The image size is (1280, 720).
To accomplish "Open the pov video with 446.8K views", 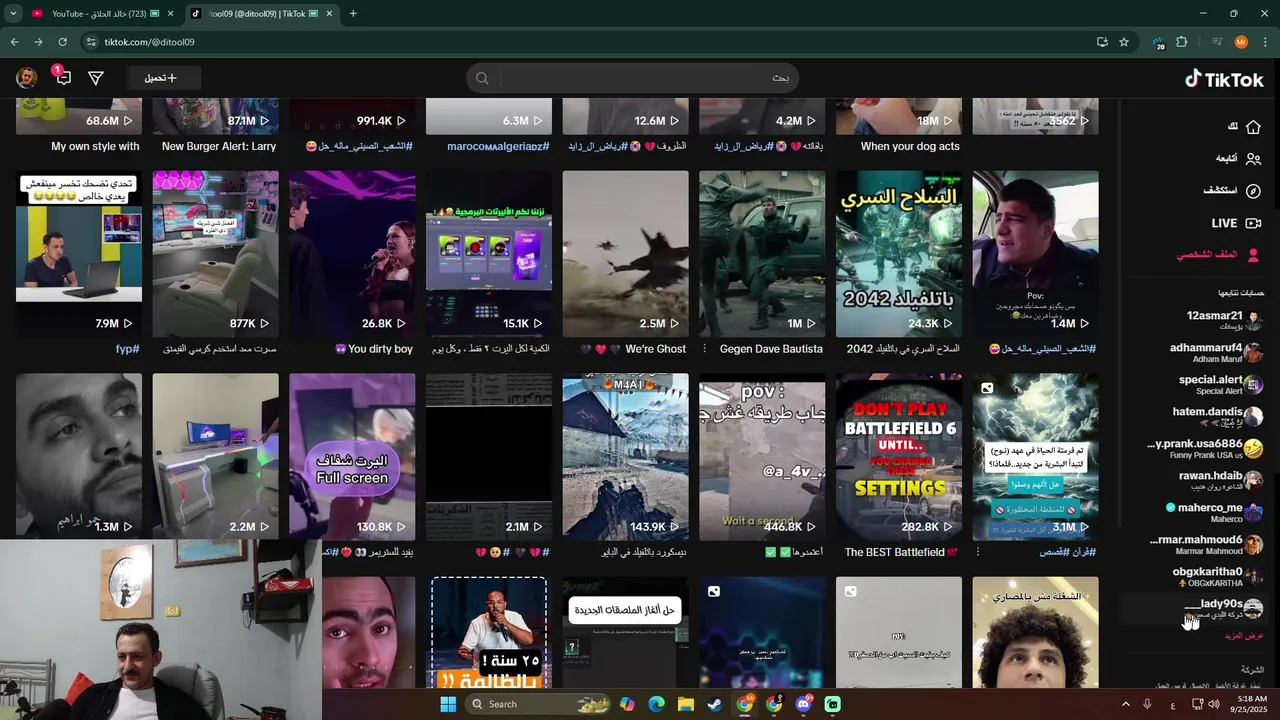I will coord(762,457).
